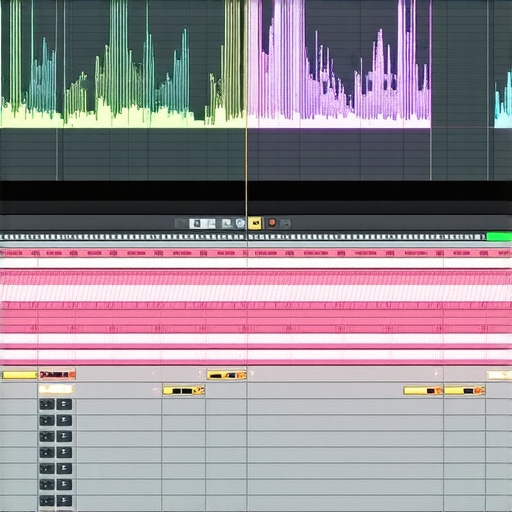This screenshot has width=512, height=512.
Task: Select the yellow clip at far left of top gray lane
Action: coord(19,375)
